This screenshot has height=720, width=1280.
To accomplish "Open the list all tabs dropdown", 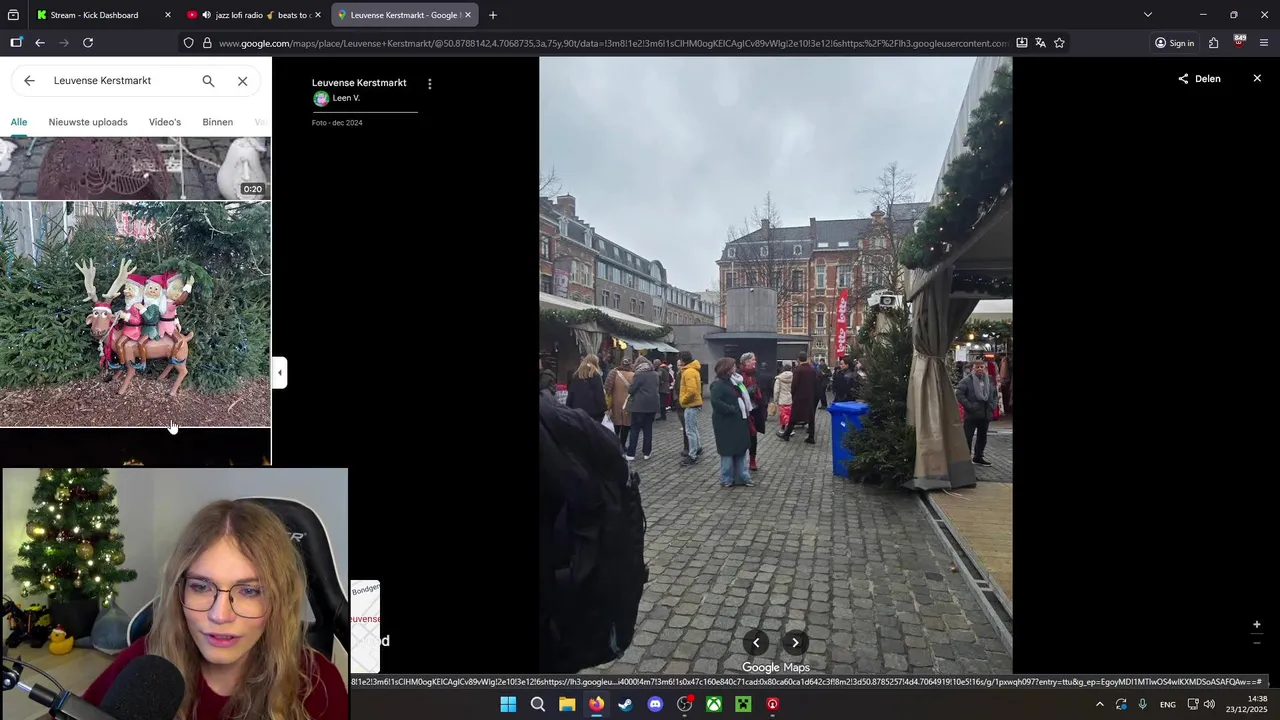I will click(x=1148, y=15).
